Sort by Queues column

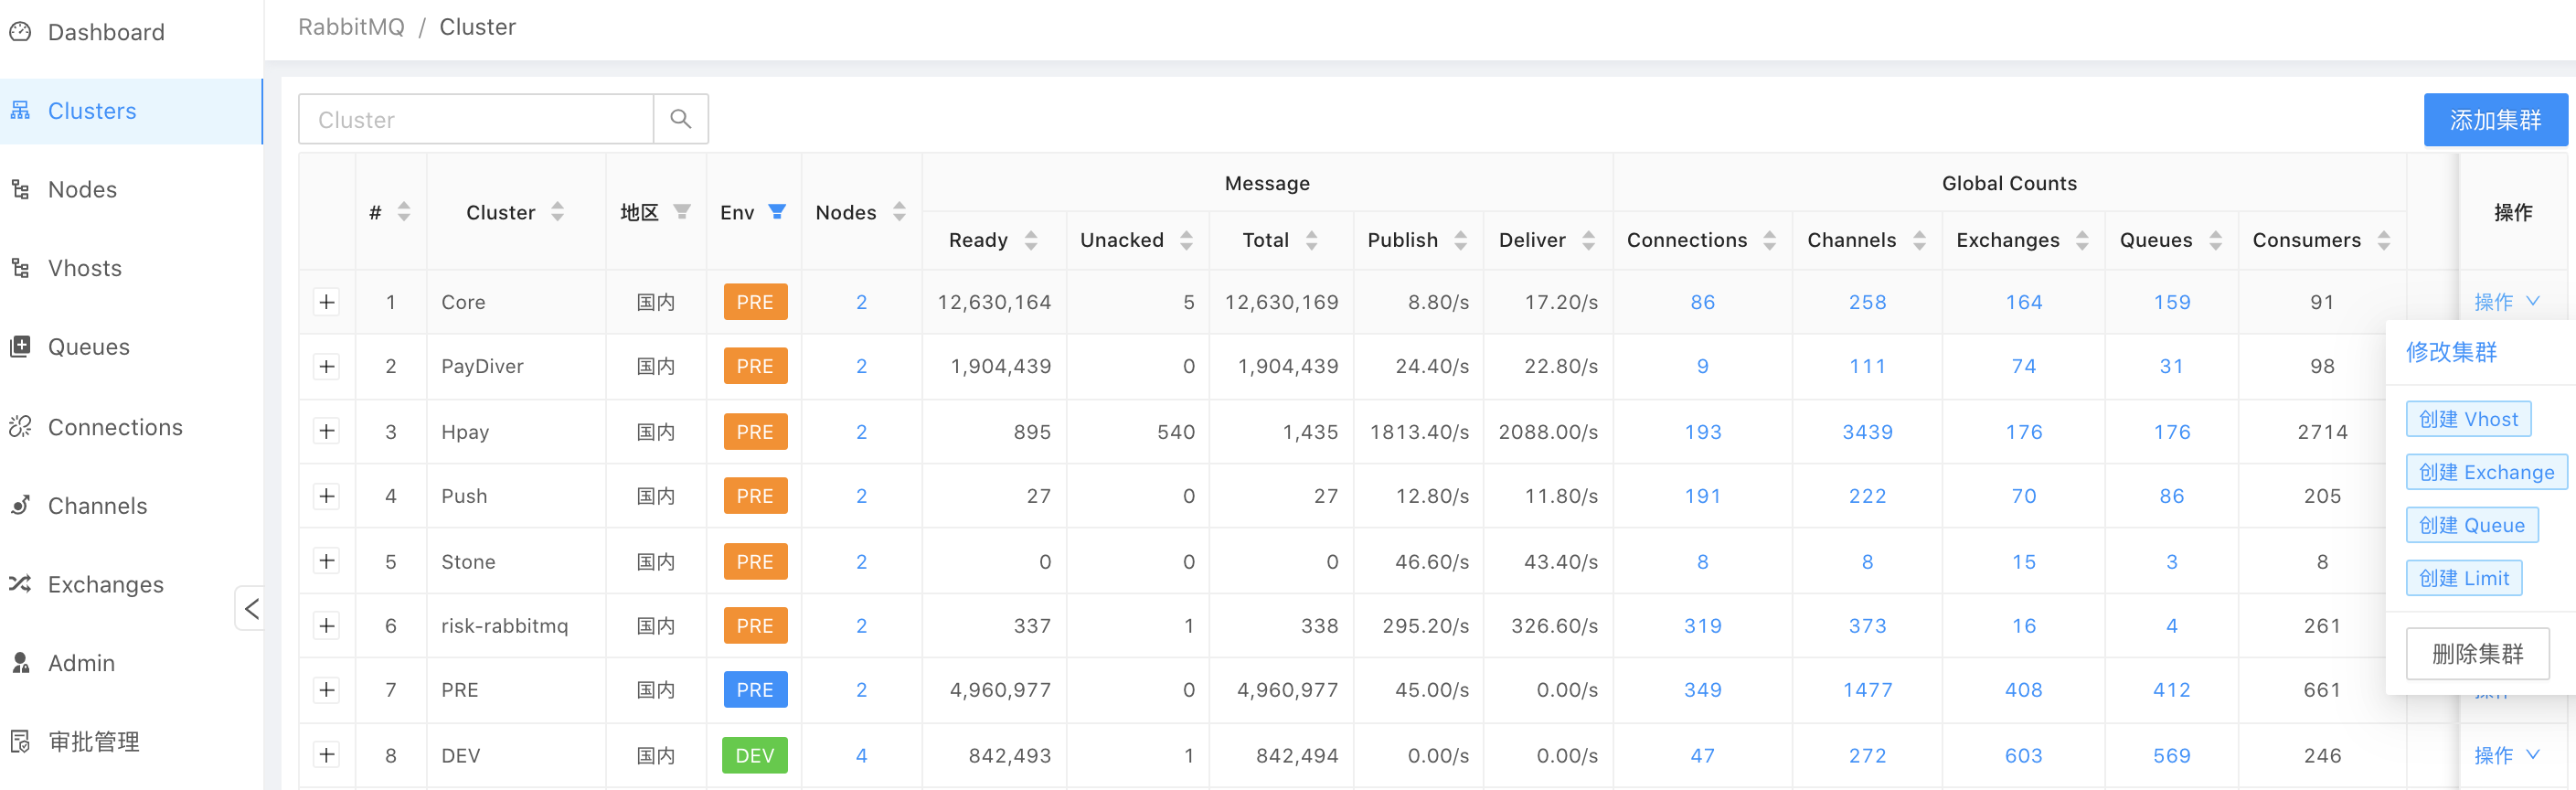[x=2216, y=240]
